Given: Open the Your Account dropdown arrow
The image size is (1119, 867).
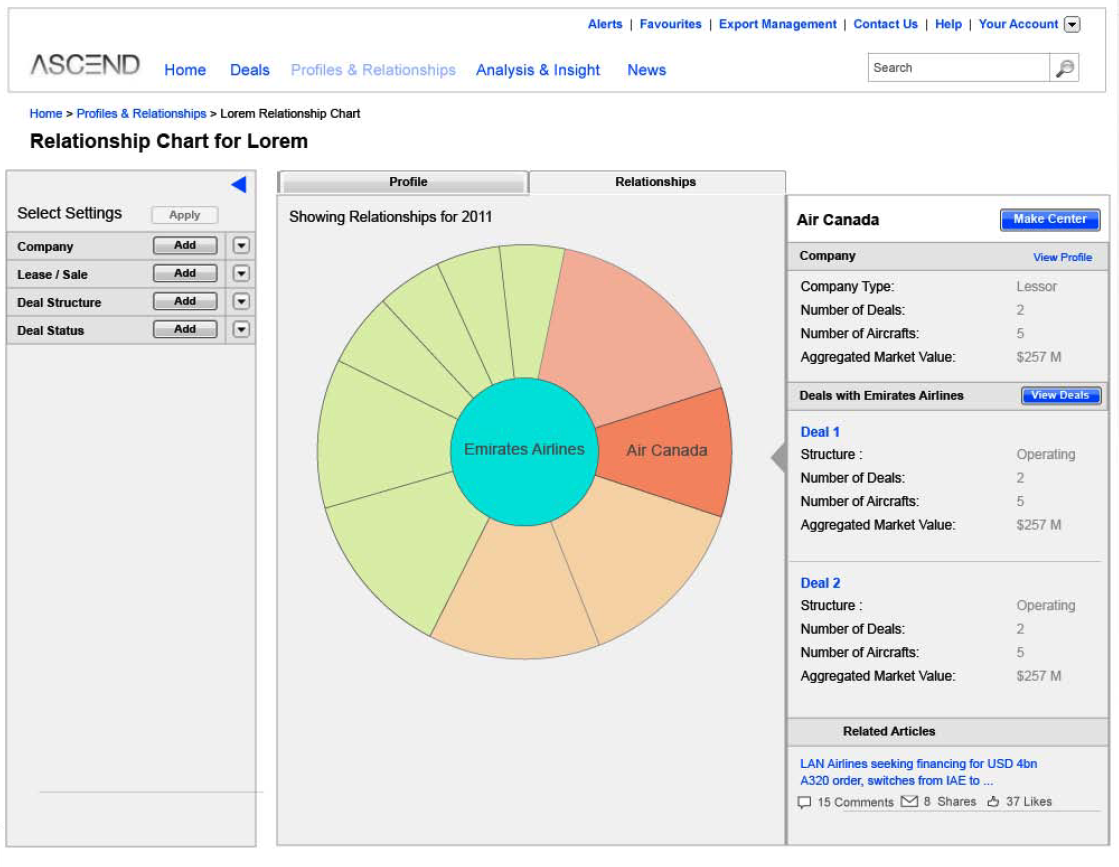Looking at the screenshot, I should click(x=1072, y=24).
